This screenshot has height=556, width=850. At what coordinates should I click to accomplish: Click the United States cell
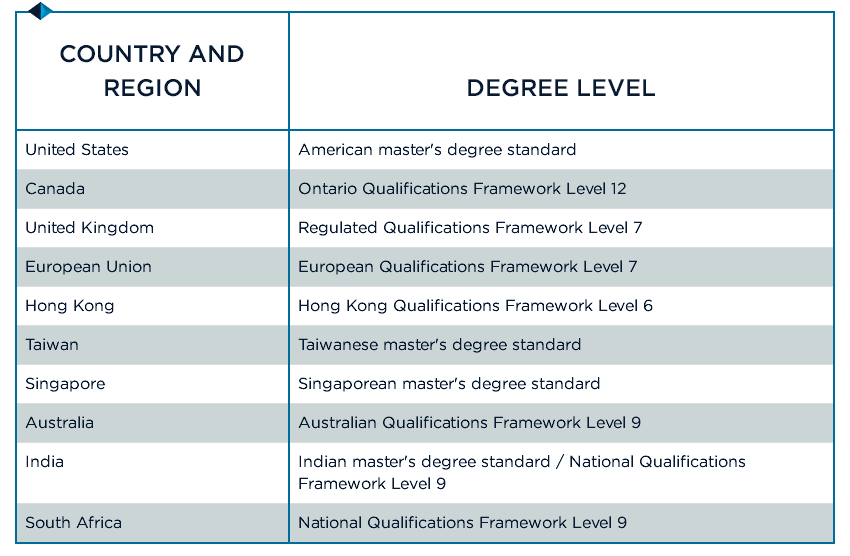(77, 150)
